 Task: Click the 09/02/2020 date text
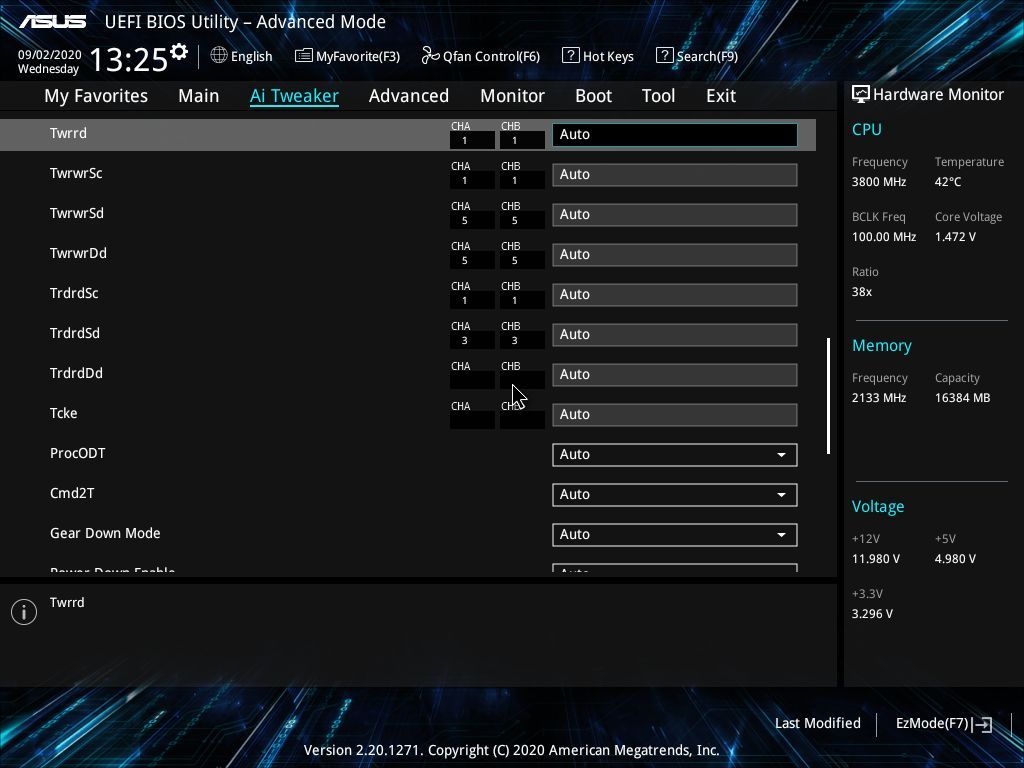pyautogui.click(x=49, y=55)
